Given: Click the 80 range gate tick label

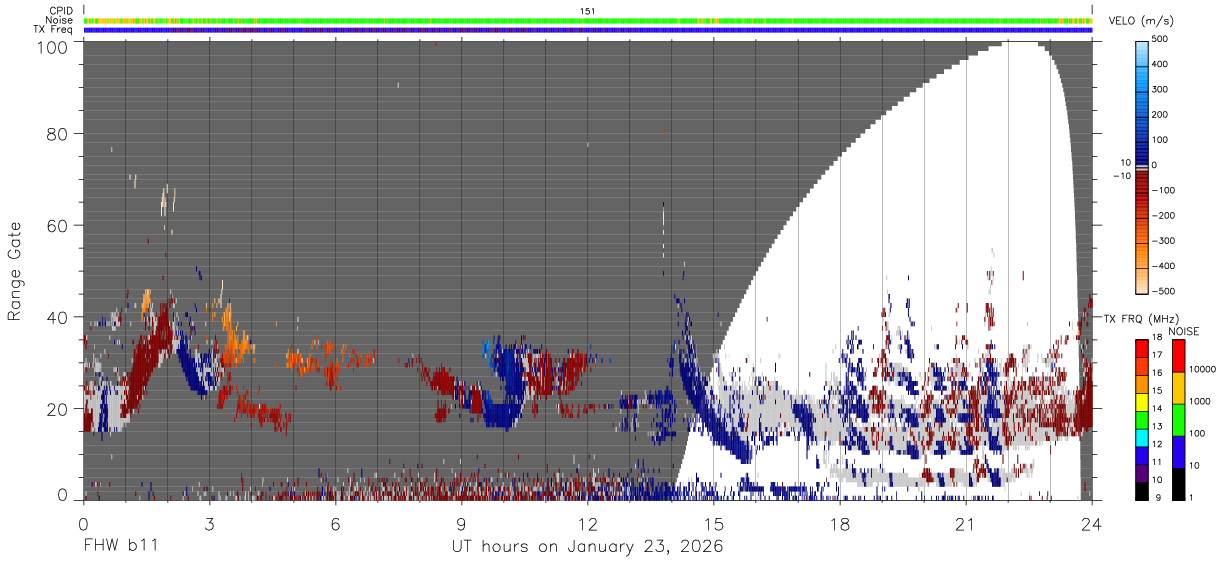Looking at the screenshot, I should tap(57, 134).
